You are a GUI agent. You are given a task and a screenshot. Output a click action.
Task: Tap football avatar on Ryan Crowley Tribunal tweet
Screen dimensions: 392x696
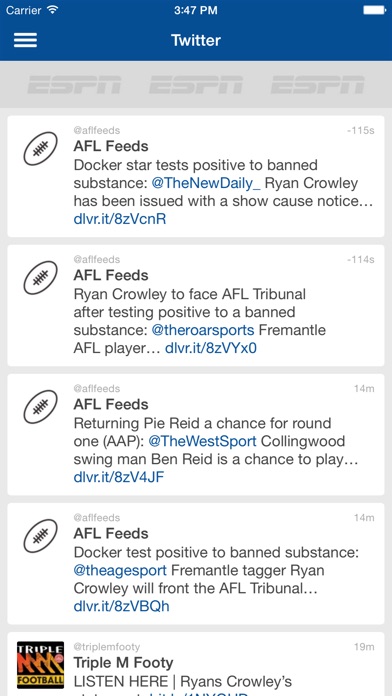pyautogui.click(x=40, y=278)
